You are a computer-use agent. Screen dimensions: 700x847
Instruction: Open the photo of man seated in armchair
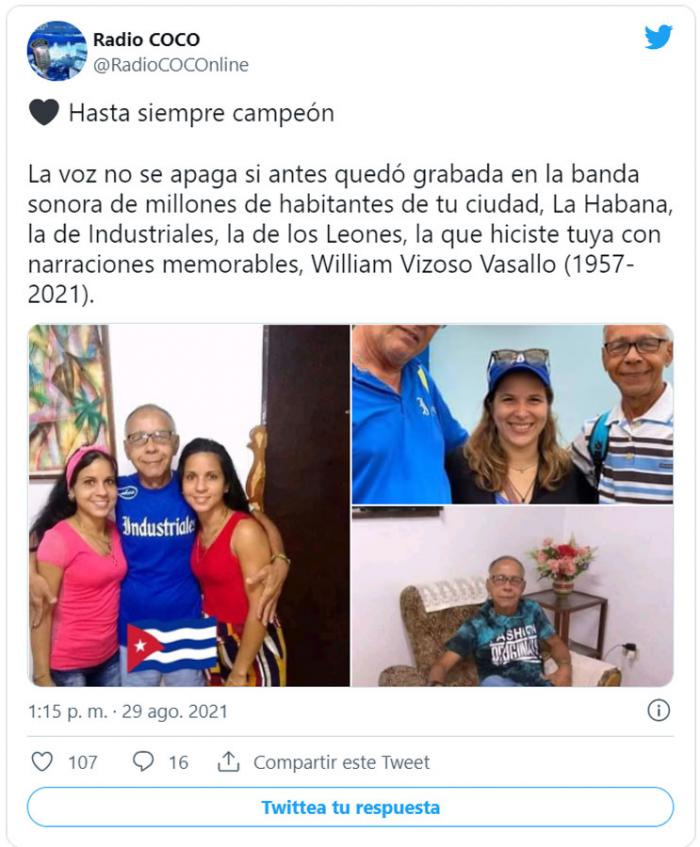pos(513,596)
